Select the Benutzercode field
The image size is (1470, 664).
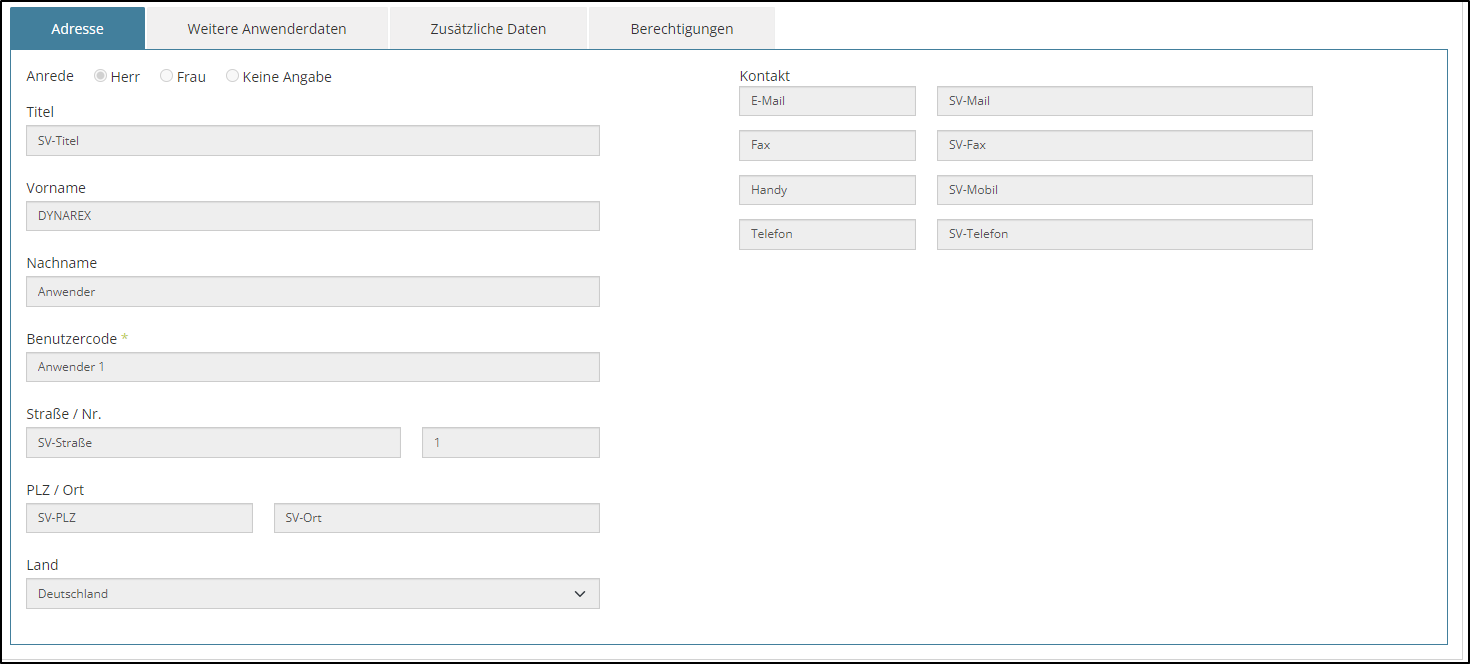click(312, 367)
